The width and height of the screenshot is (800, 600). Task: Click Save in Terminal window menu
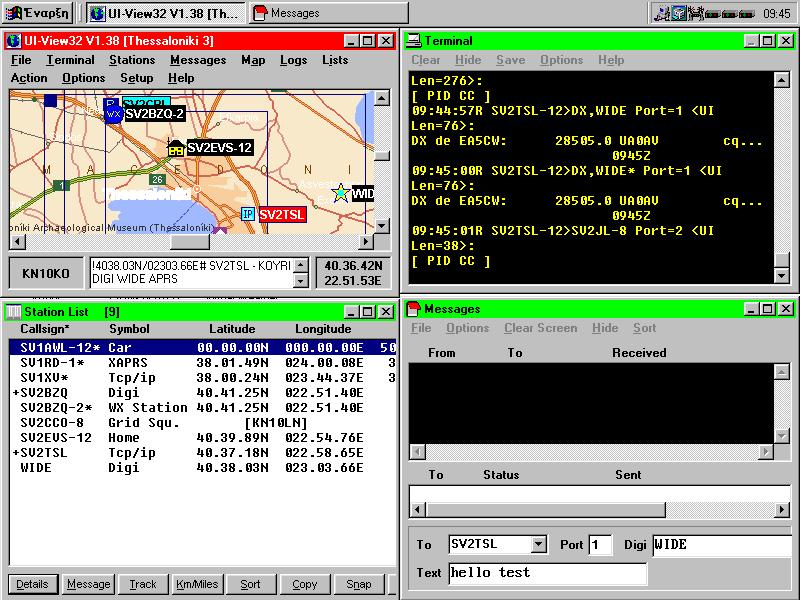pyautogui.click(x=511, y=60)
